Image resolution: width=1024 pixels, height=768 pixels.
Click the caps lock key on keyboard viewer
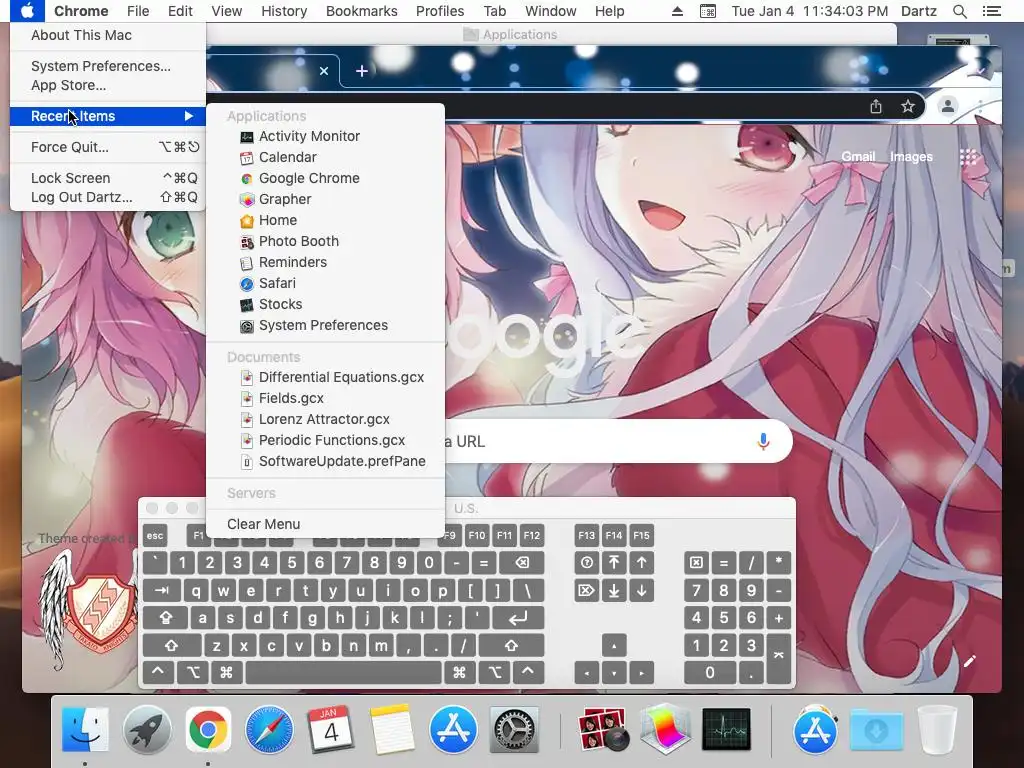click(x=165, y=618)
